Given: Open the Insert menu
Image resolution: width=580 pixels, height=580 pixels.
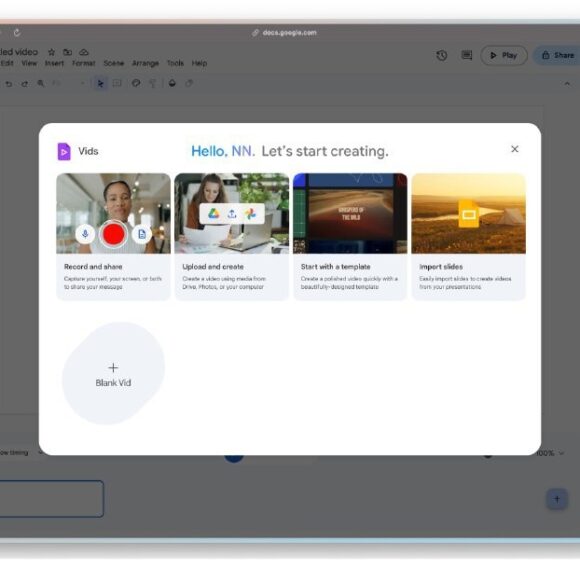Looking at the screenshot, I should click(54, 63).
